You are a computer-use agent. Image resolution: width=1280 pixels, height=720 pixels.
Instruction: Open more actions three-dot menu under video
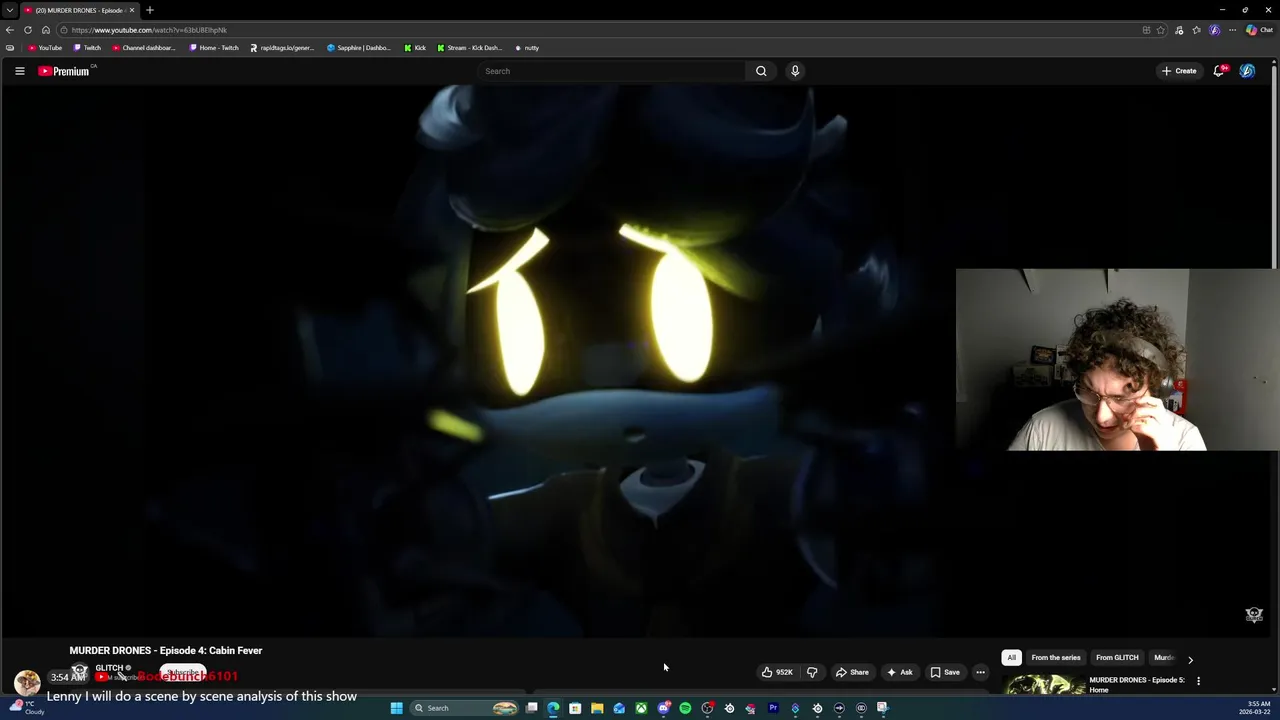(980, 672)
